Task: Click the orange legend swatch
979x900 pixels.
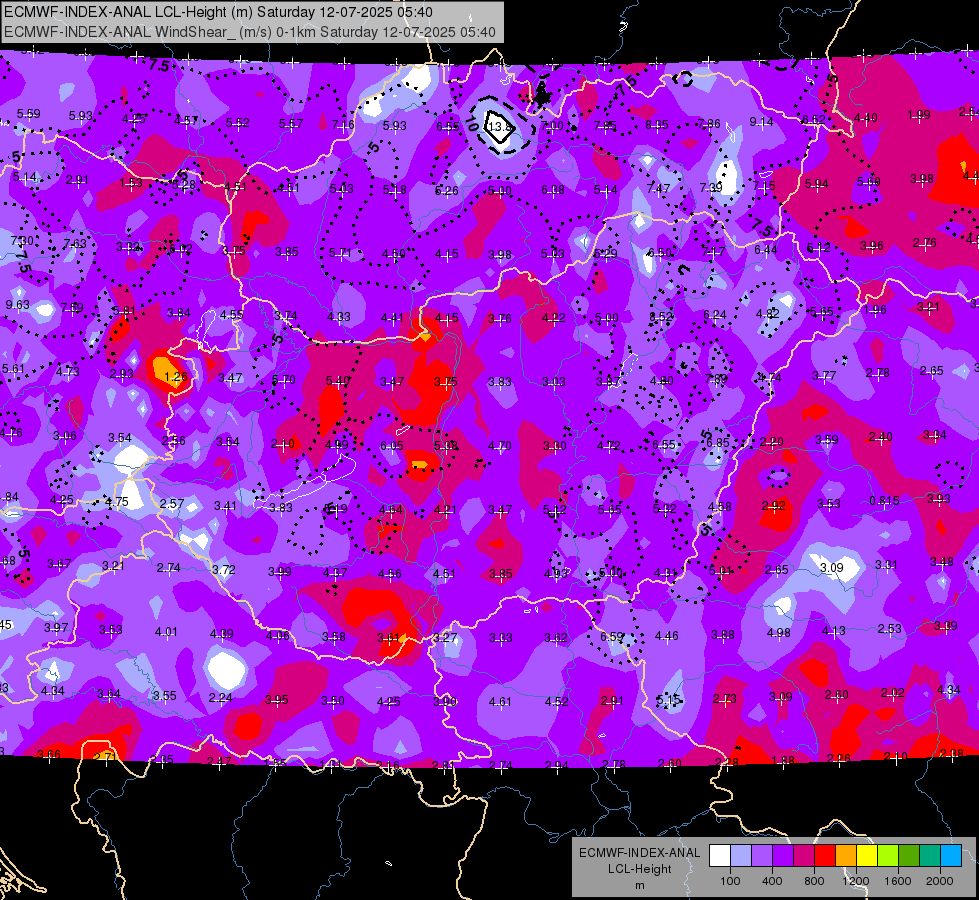Action: click(846, 856)
